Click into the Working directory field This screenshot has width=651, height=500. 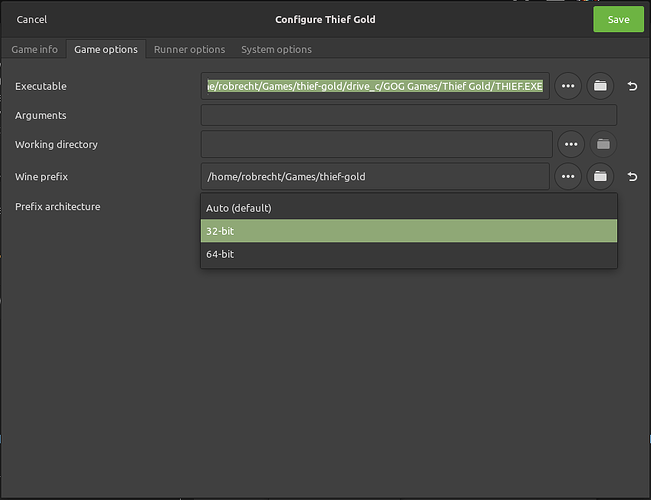click(x=377, y=144)
